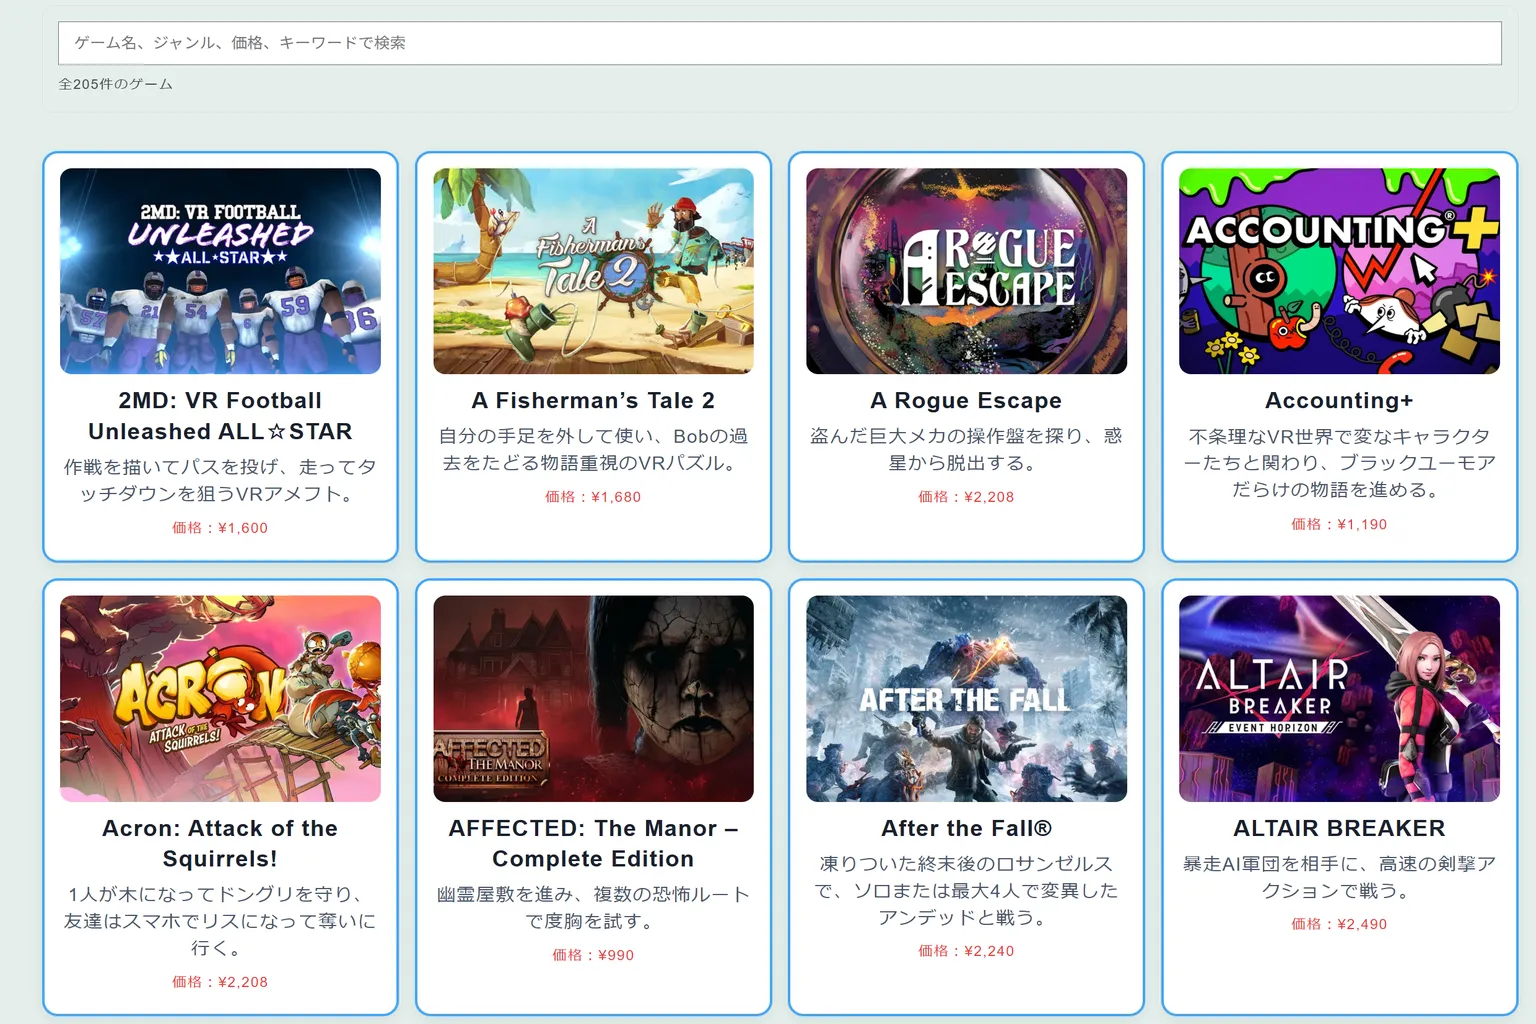This screenshot has width=1536, height=1024.
Task: Click the 全205件のゲーム count text
Action: pyautogui.click(x=115, y=84)
